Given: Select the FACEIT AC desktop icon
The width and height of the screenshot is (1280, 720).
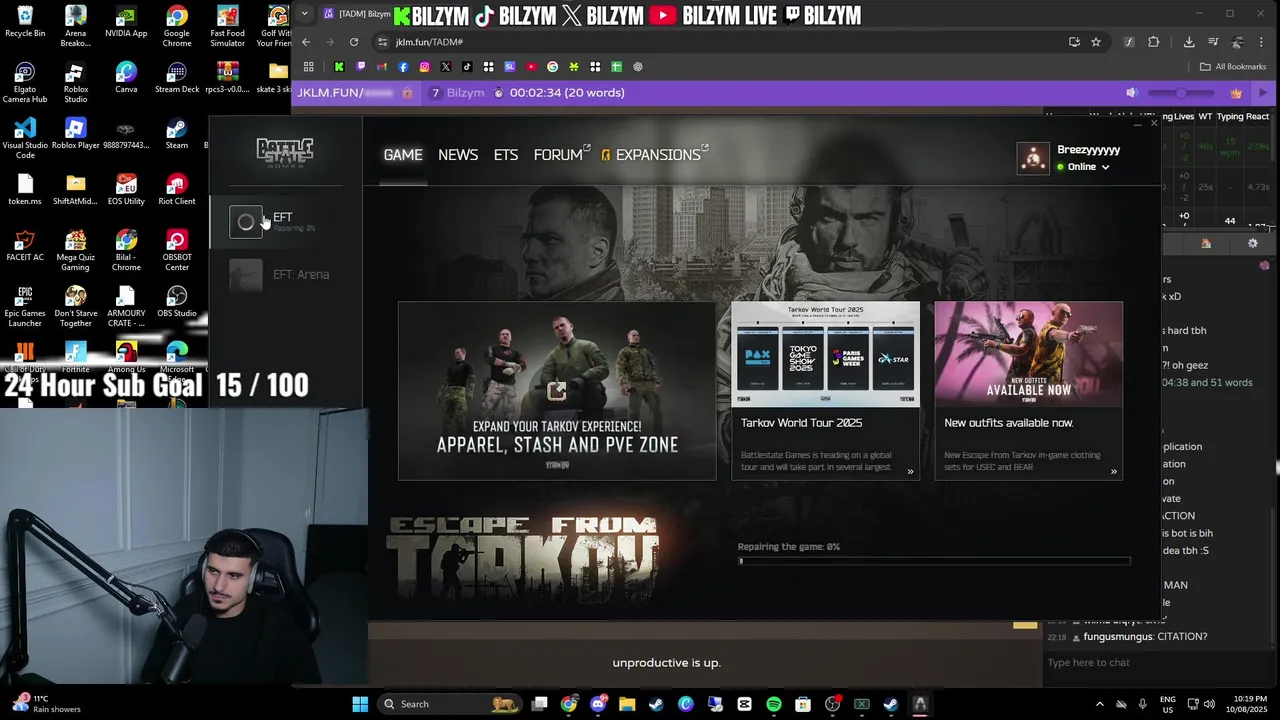Looking at the screenshot, I should 25,246.
